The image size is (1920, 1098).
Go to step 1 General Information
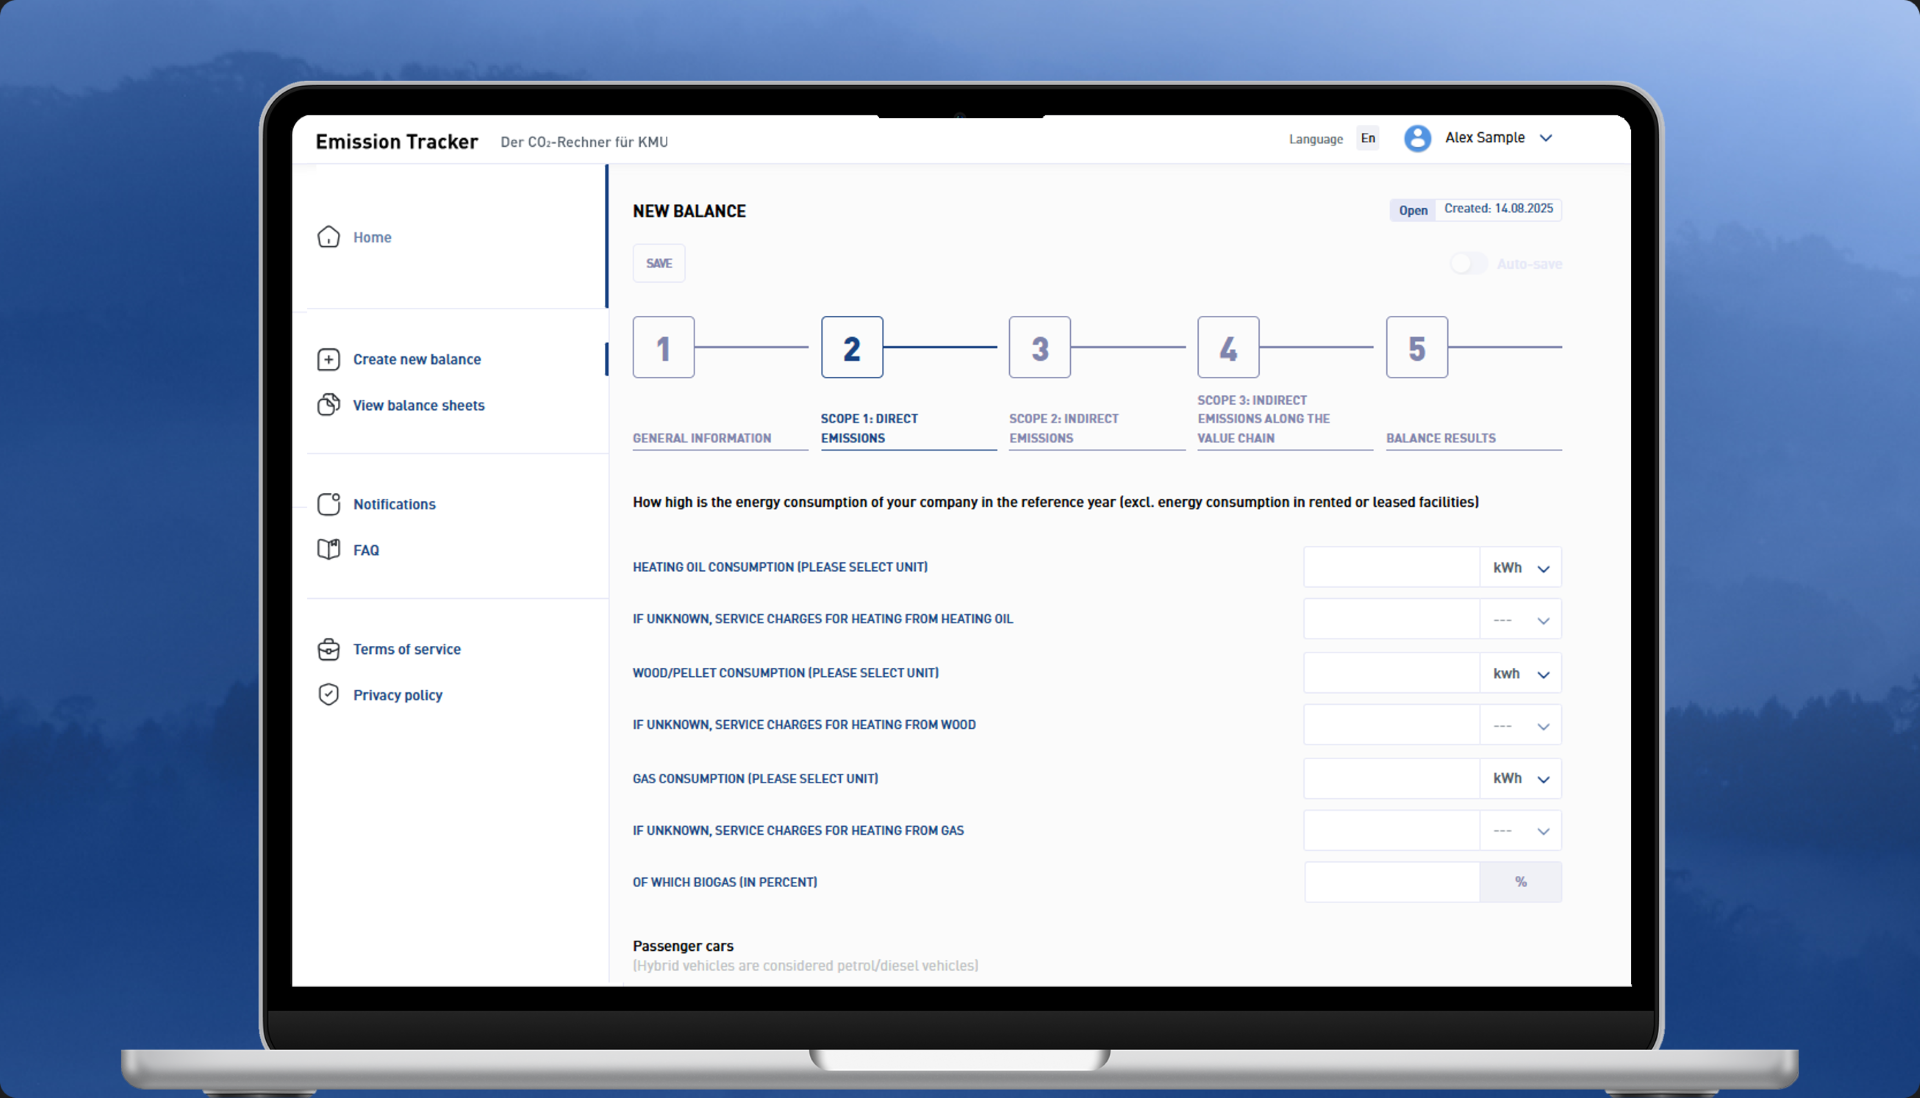tap(663, 348)
